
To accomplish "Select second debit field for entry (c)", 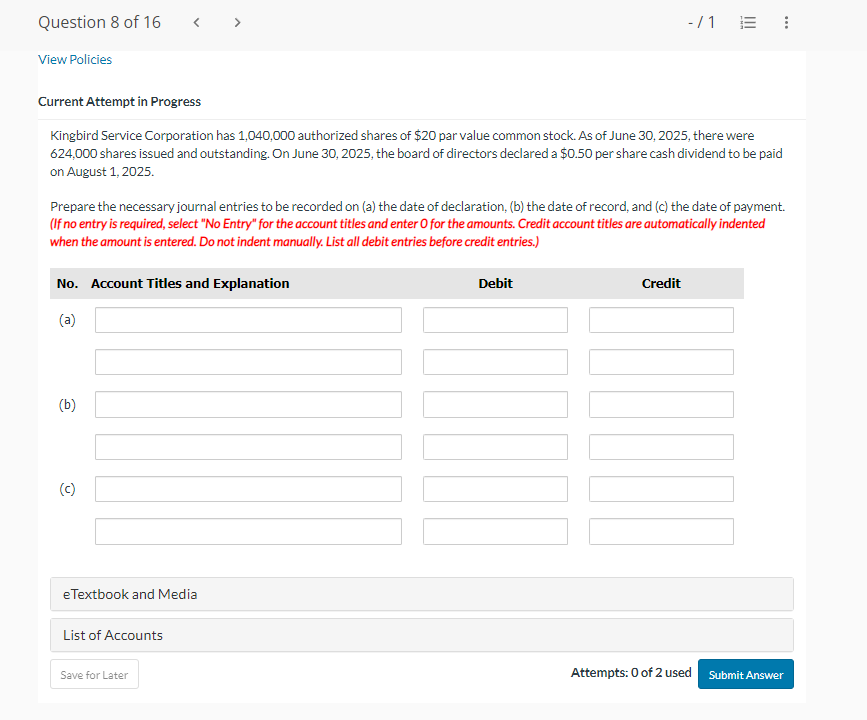I will [495, 531].
